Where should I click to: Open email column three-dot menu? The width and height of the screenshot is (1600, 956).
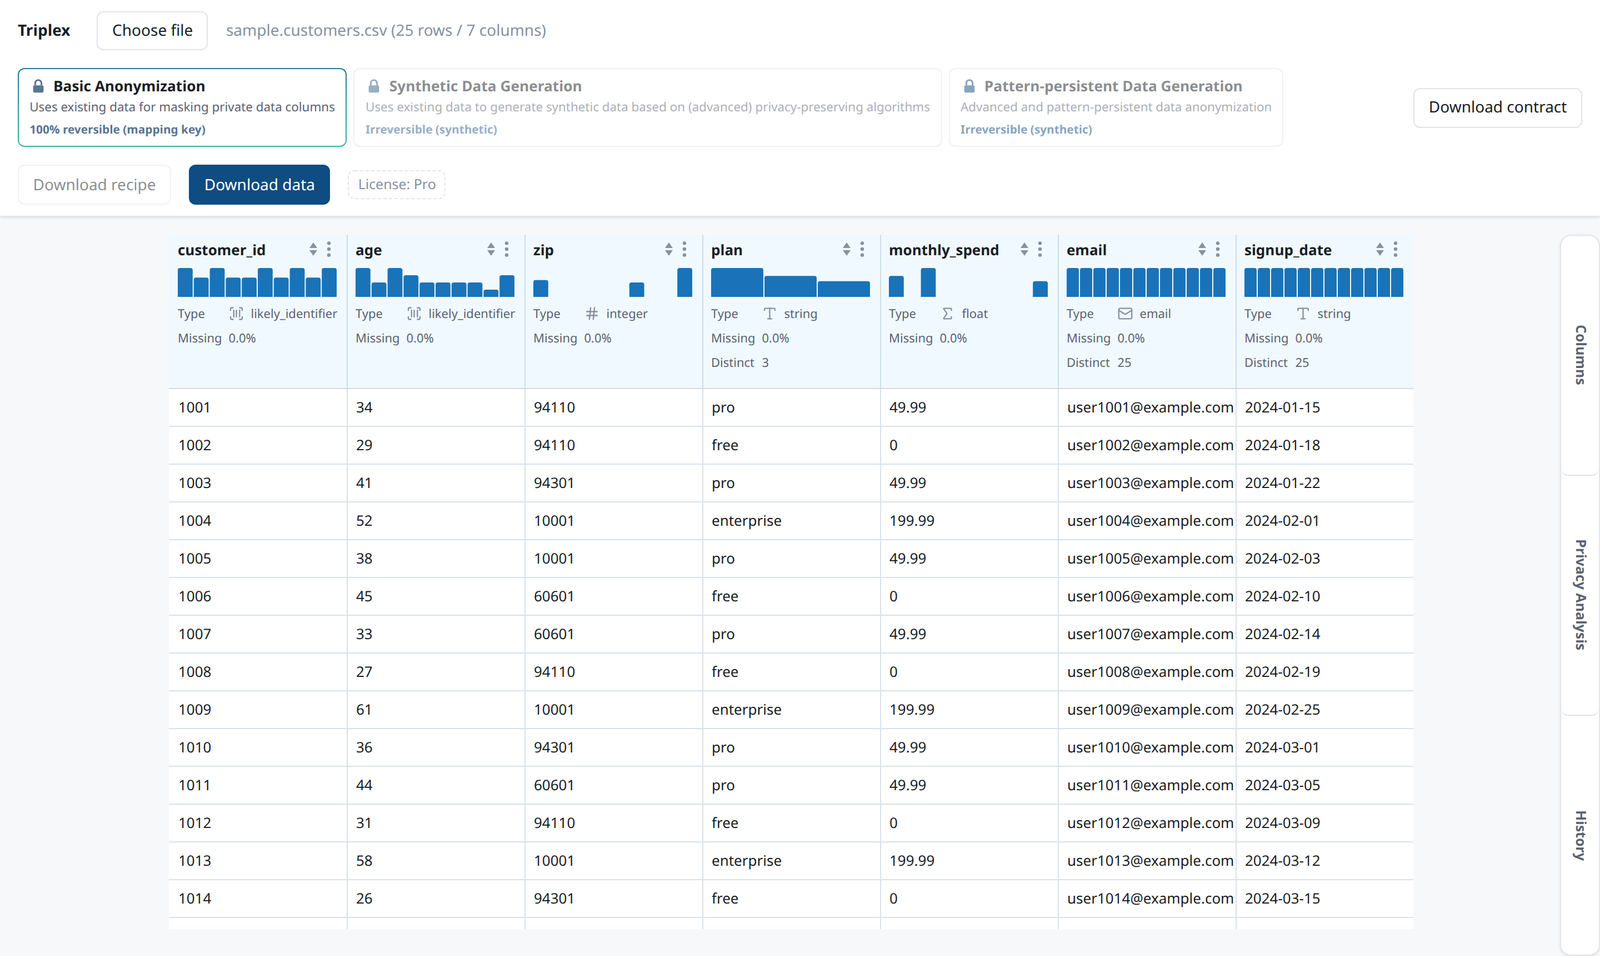[1218, 250]
